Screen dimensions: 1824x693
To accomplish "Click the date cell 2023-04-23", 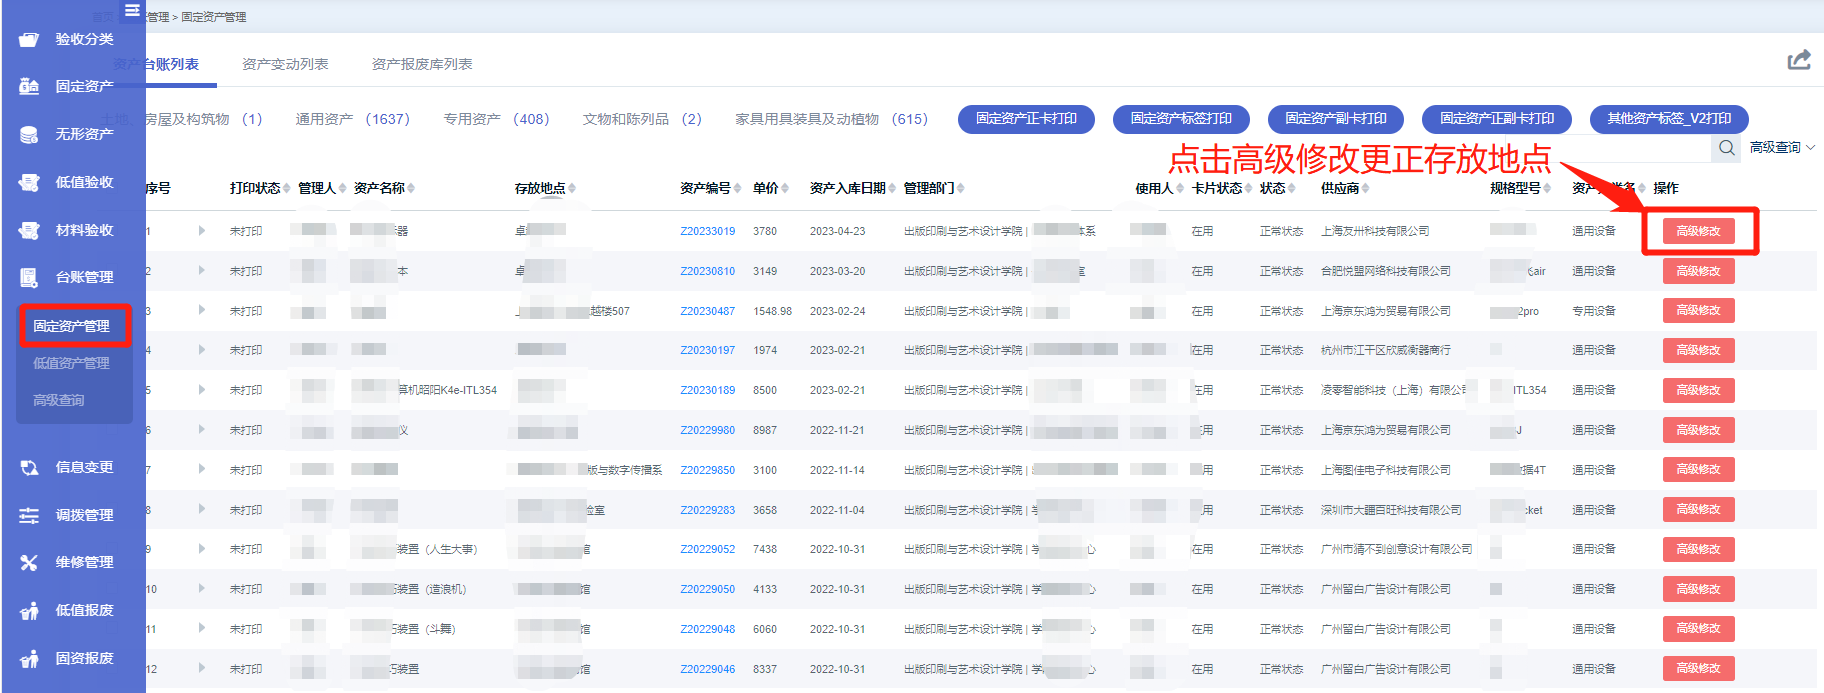I will pos(838,231).
